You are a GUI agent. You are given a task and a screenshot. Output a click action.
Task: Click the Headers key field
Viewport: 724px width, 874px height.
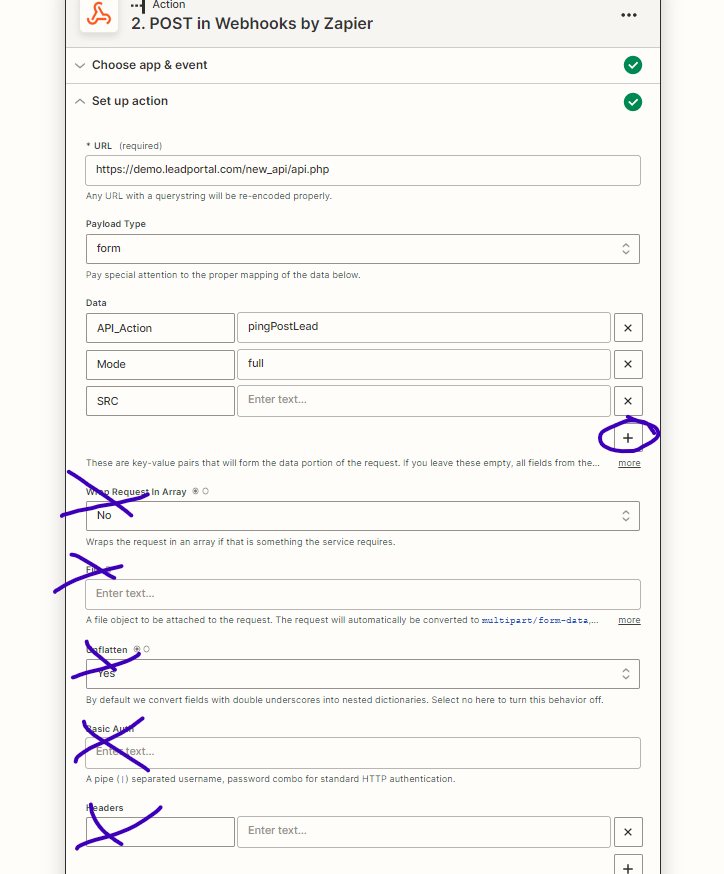point(161,832)
